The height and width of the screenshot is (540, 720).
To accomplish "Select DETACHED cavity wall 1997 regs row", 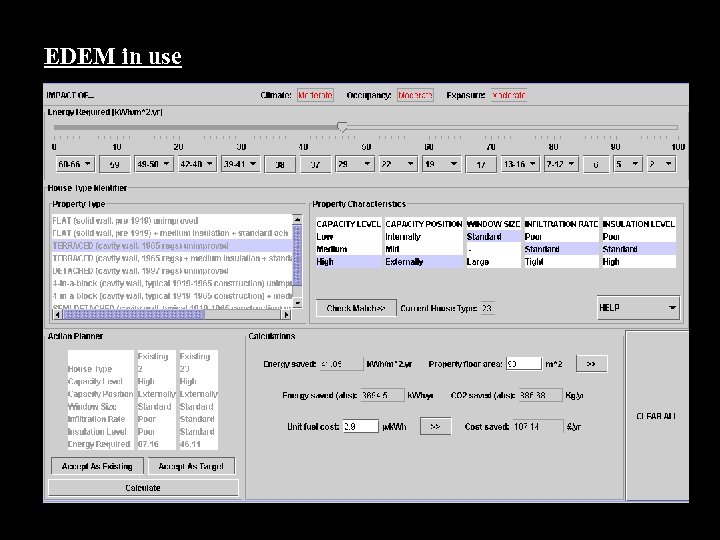I will tap(172, 271).
